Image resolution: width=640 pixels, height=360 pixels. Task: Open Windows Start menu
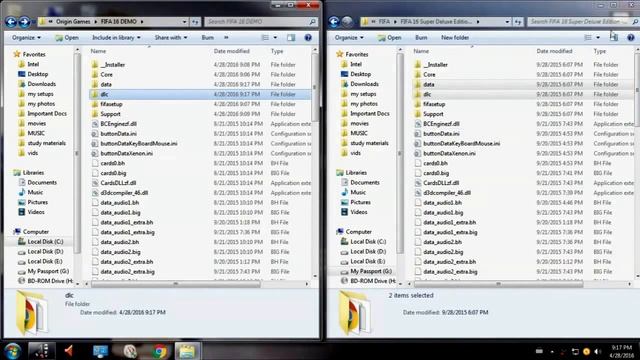click(13, 351)
